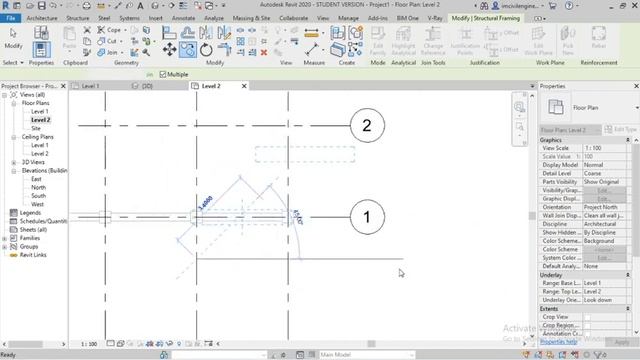Toggle the Properties palette button in ribbon

(41, 50)
